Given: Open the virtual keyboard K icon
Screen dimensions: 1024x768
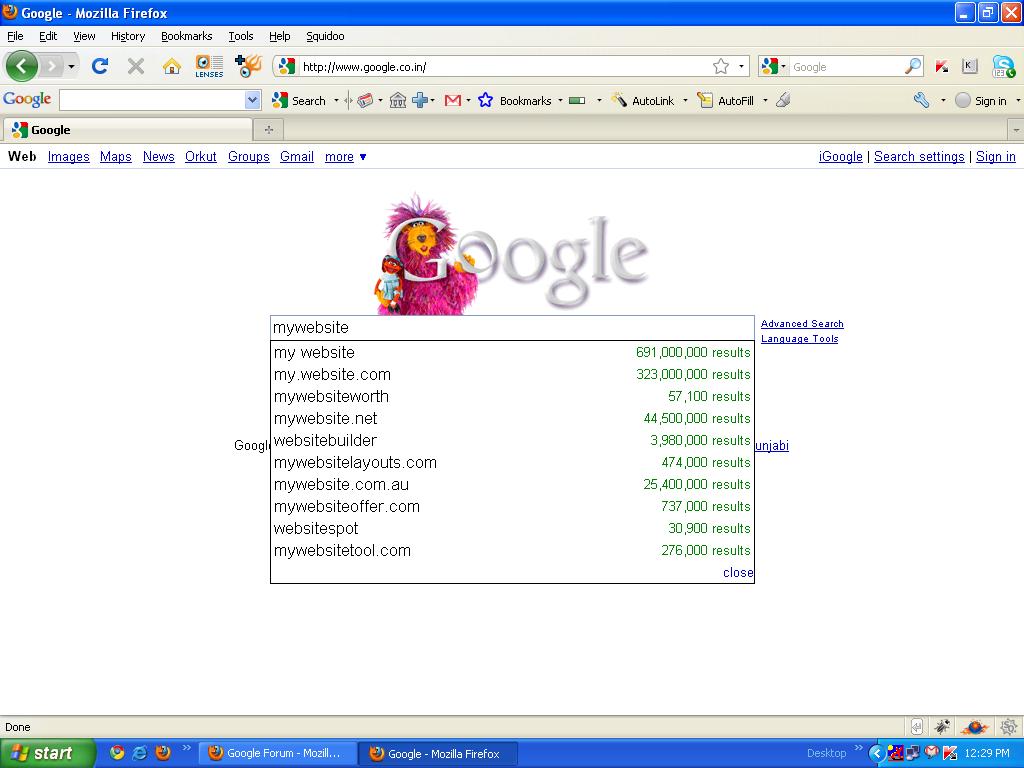Looking at the screenshot, I should 970,66.
